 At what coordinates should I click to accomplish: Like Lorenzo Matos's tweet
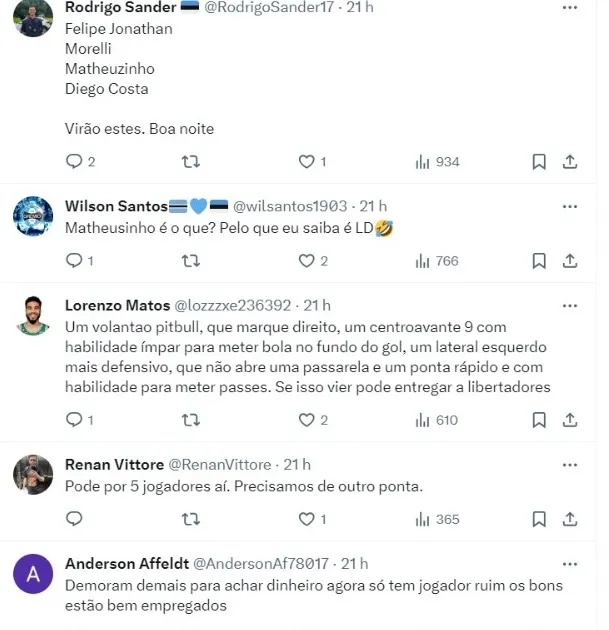click(x=307, y=420)
